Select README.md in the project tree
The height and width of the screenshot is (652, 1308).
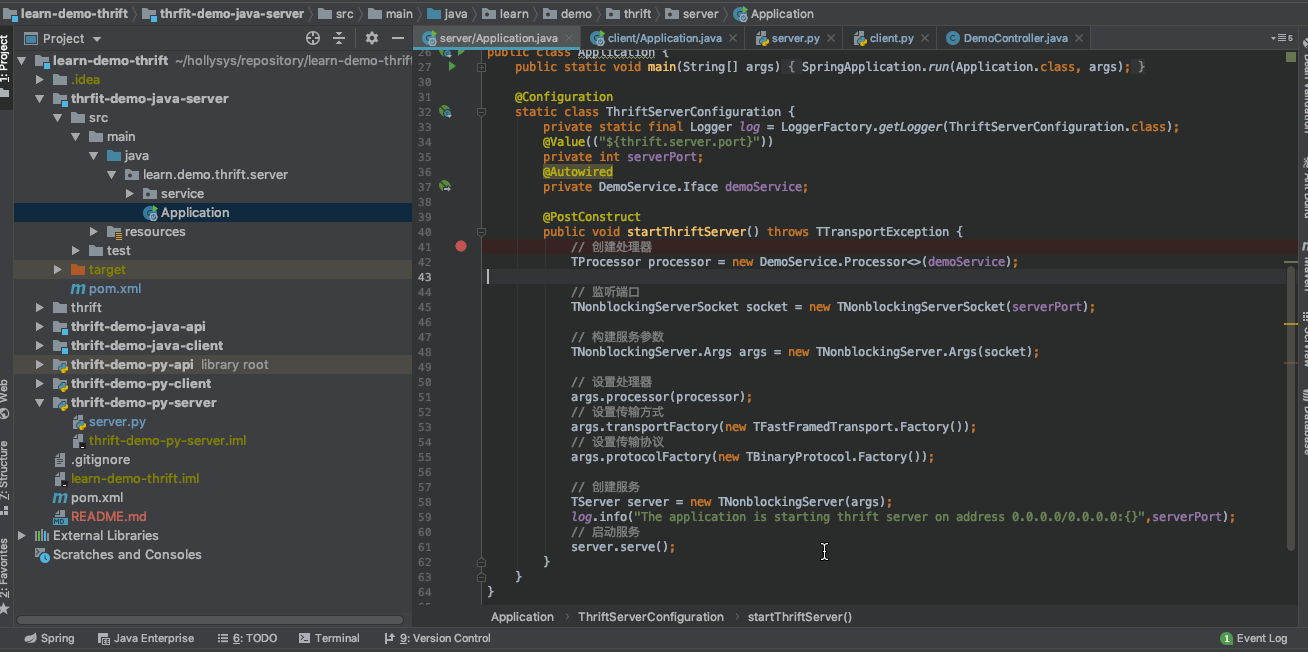[108, 517]
